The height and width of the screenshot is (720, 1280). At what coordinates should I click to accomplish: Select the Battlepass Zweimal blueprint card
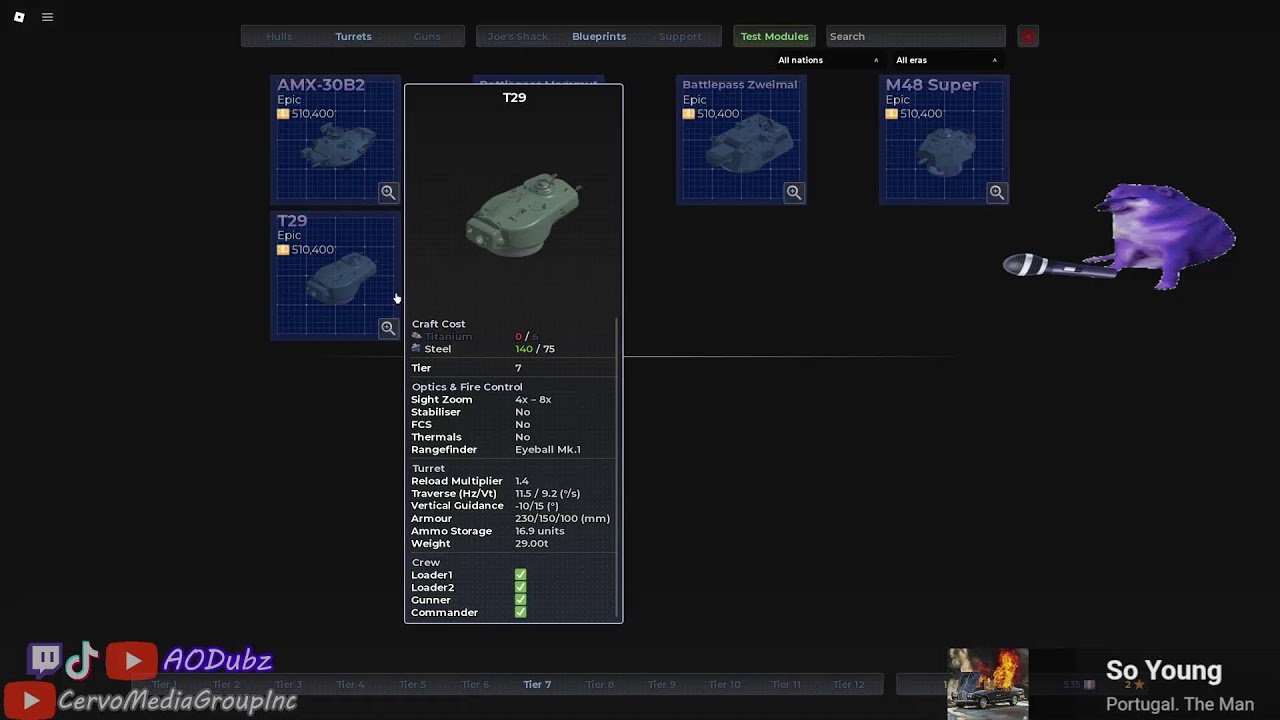741,140
